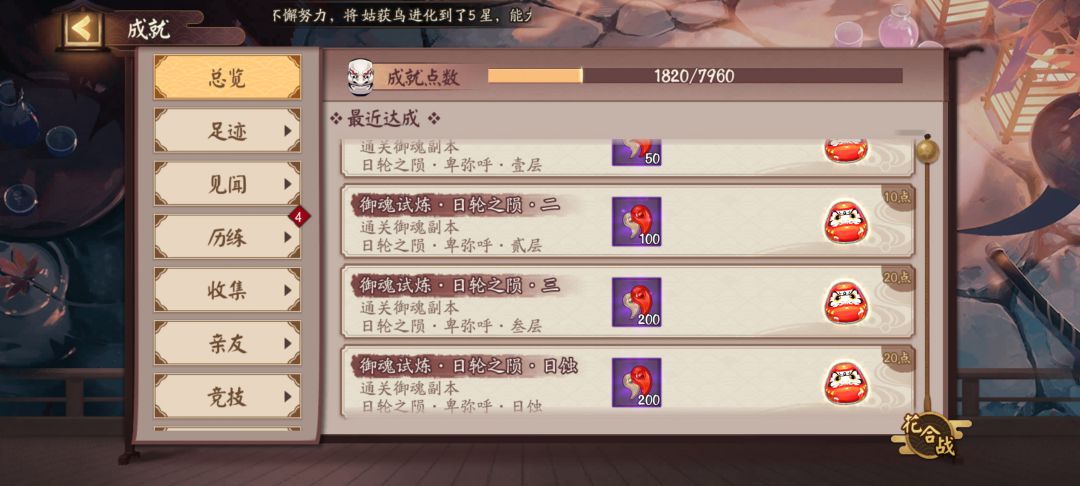
Task: Tap the 200 reward in 日轮之陨·三
Action: click(x=636, y=302)
